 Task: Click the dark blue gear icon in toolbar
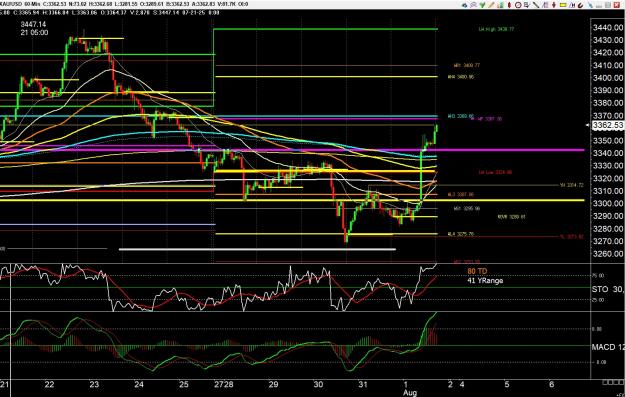tap(464, 5)
